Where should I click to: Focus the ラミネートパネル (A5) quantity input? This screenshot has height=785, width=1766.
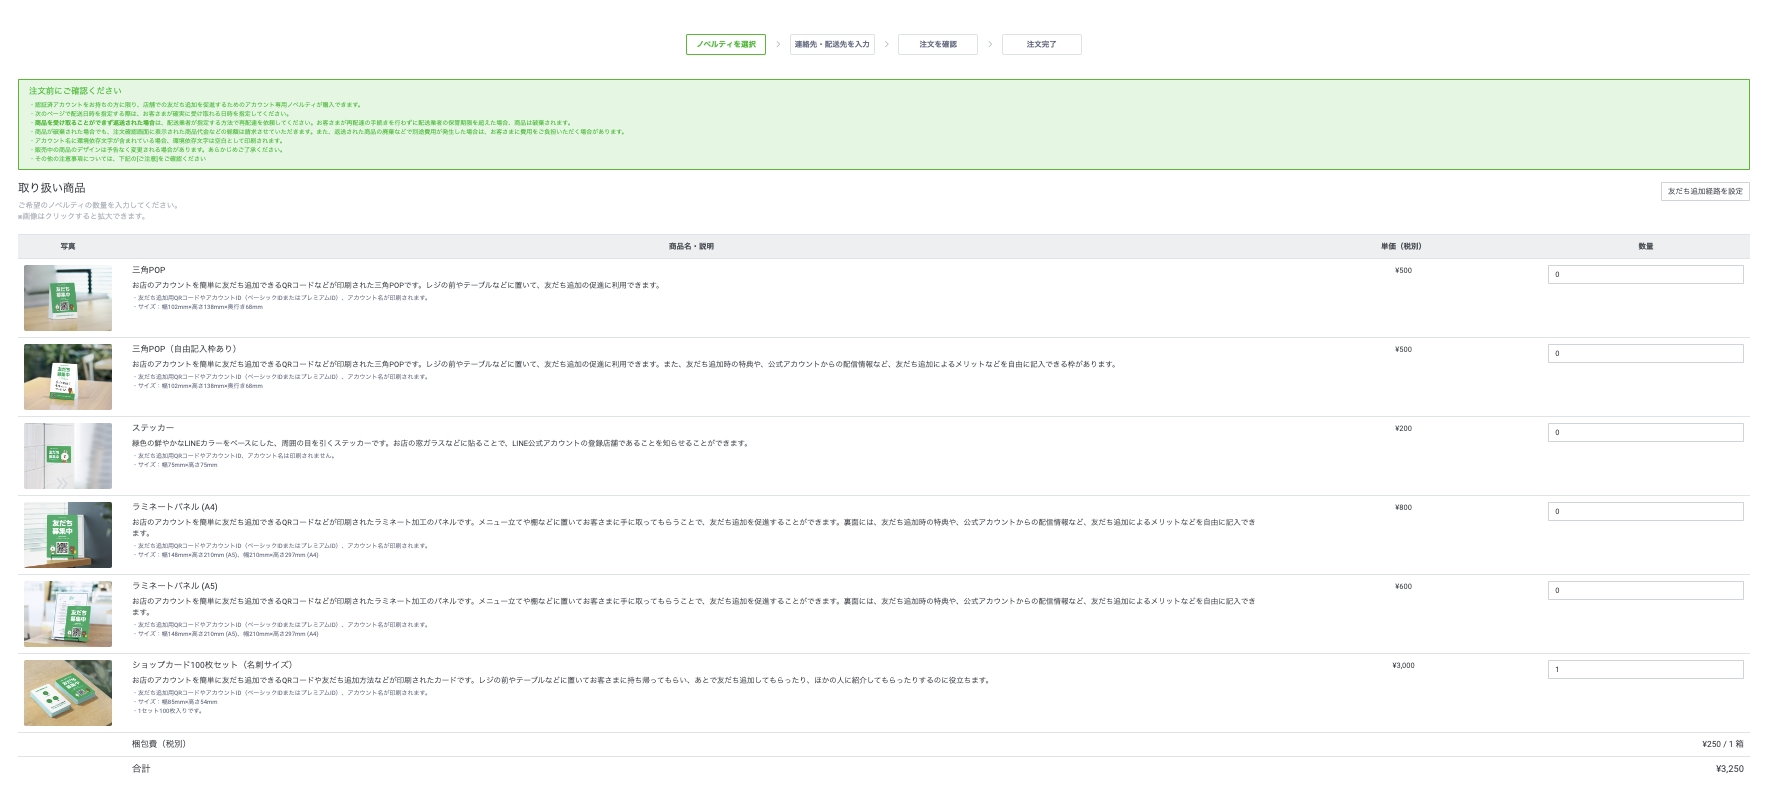coord(1645,590)
